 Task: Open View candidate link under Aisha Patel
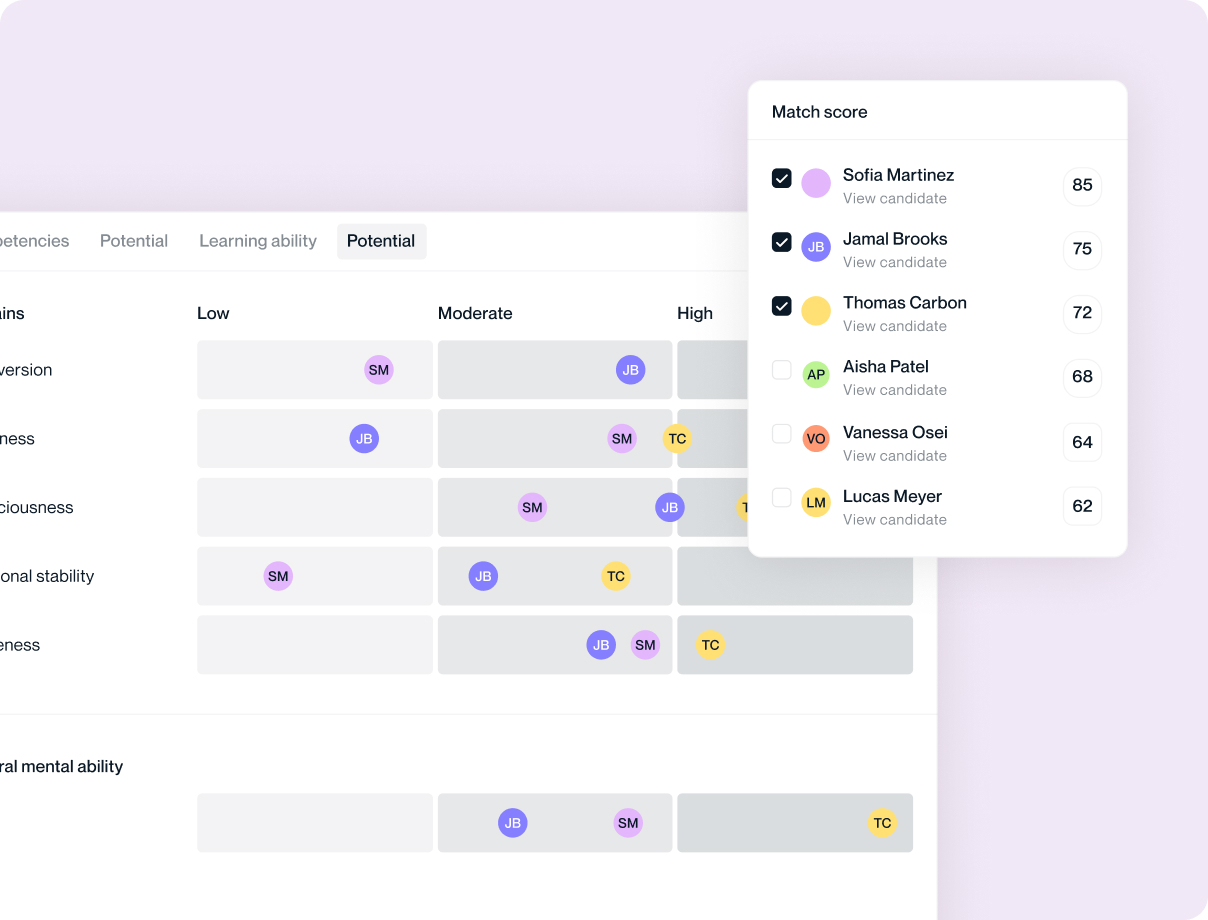pyautogui.click(x=895, y=390)
